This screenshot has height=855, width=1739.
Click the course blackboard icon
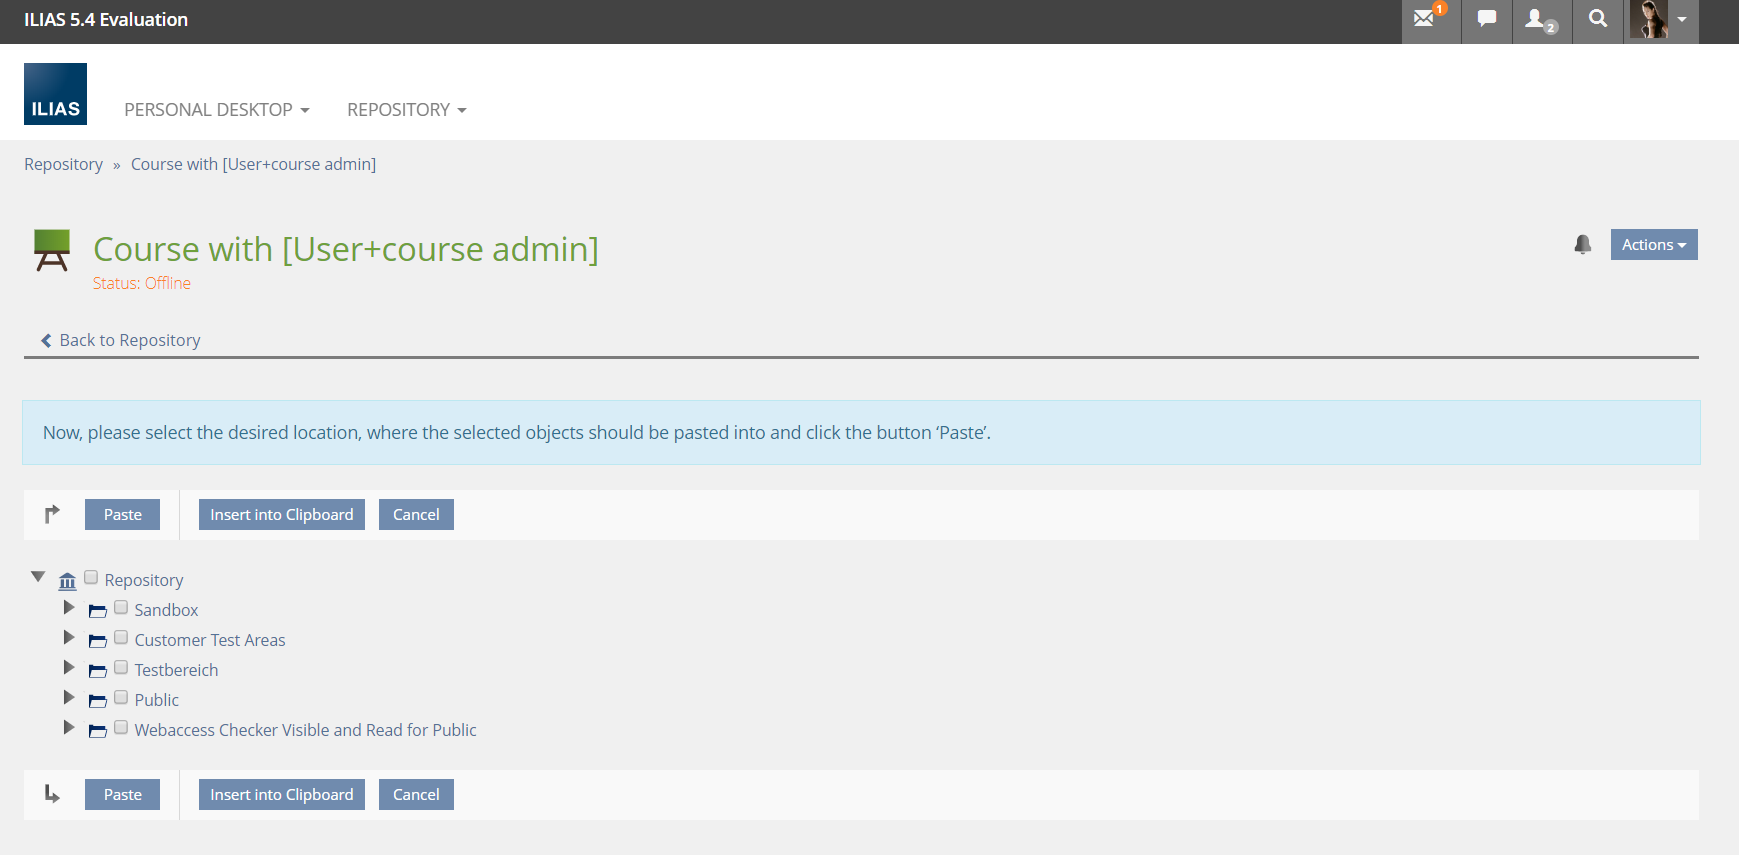(52, 250)
